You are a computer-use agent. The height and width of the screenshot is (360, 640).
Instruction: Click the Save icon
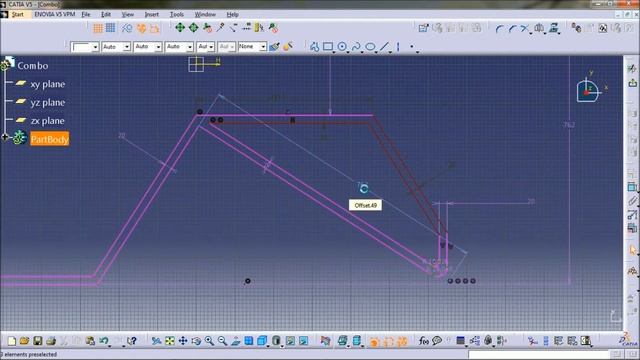point(38,341)
